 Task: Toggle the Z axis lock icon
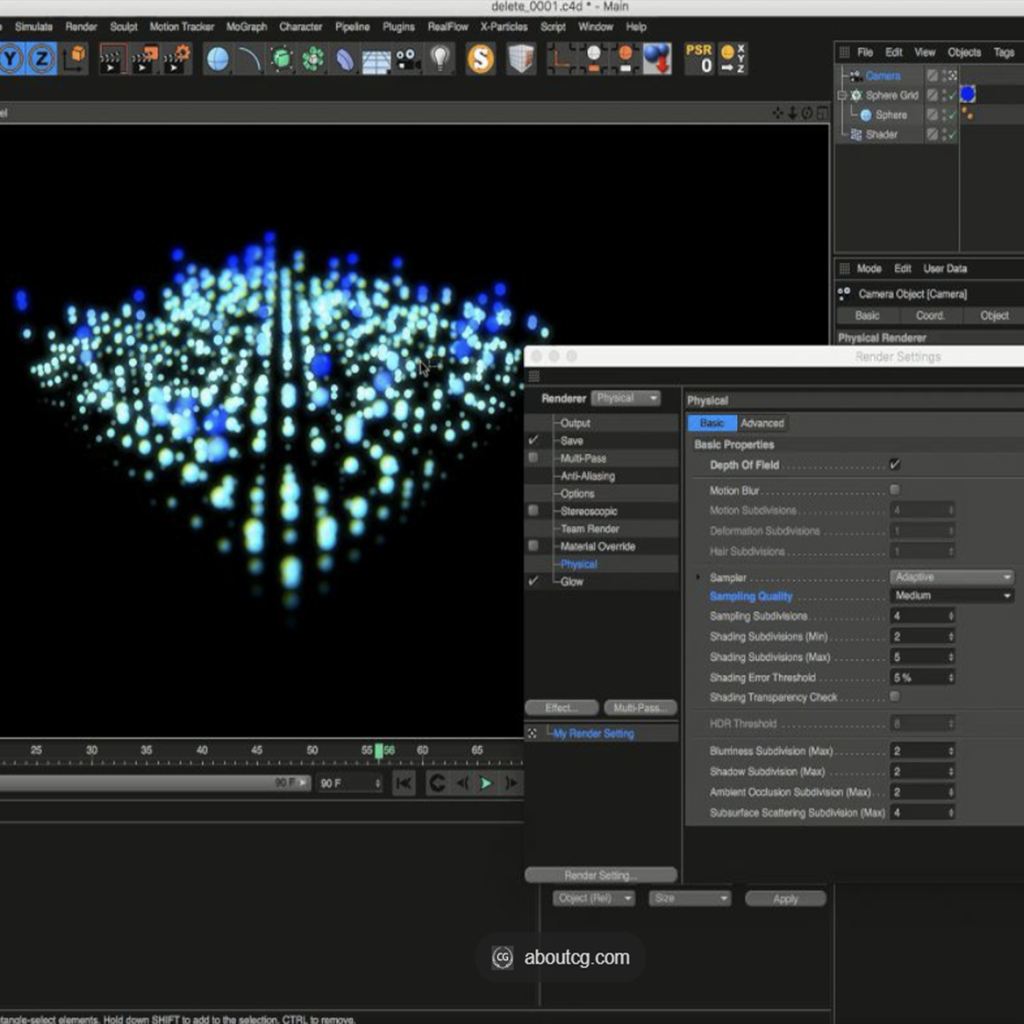click(x=42, y=59)
